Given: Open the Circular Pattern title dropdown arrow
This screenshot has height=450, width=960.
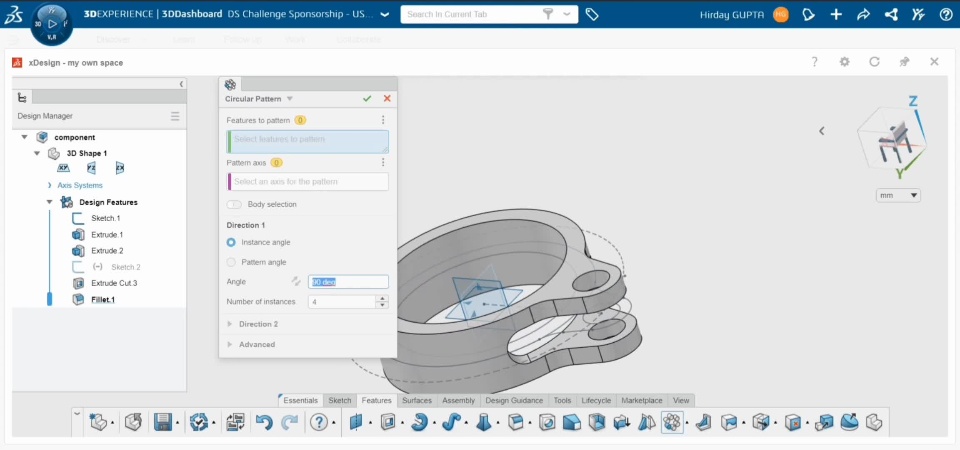Looking at the screenshot, I should click(x=290, y=99).
